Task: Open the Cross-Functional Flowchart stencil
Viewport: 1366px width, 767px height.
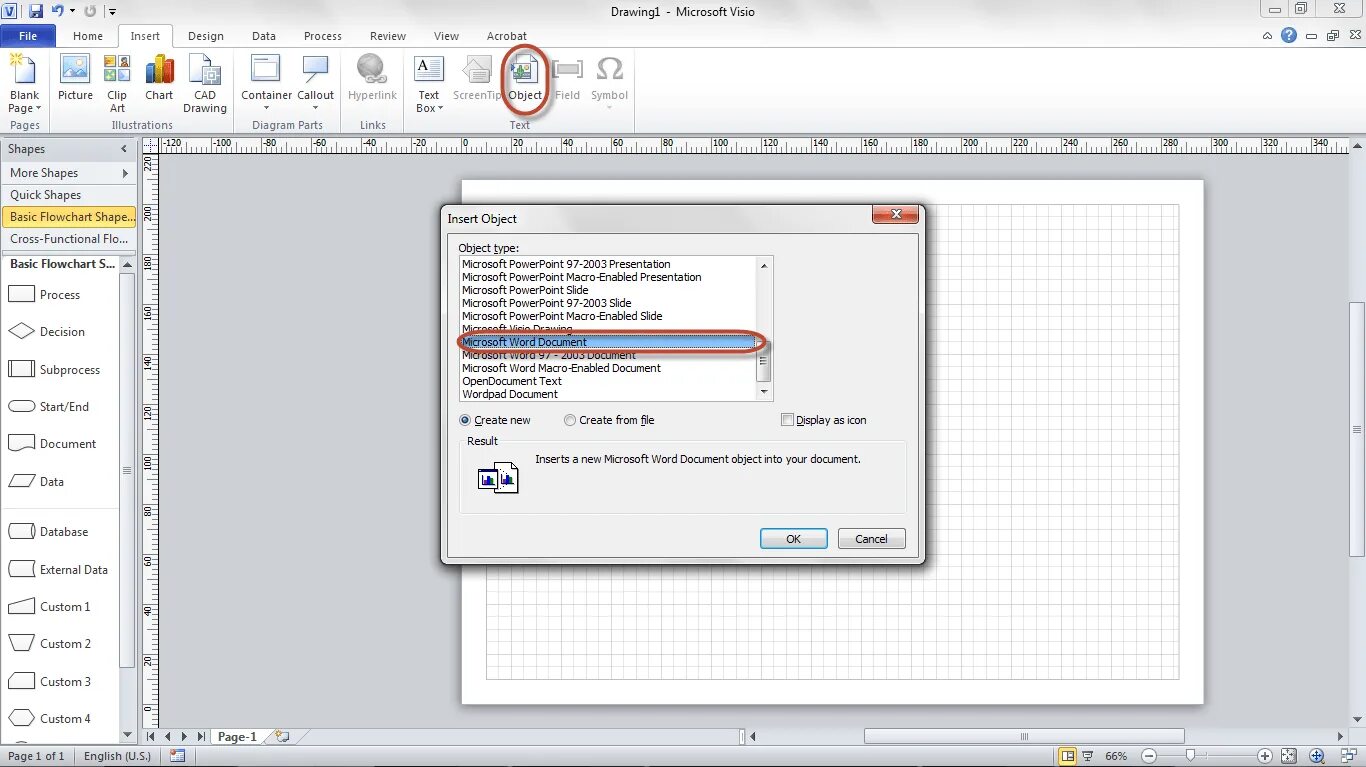Action: point(69,239)
